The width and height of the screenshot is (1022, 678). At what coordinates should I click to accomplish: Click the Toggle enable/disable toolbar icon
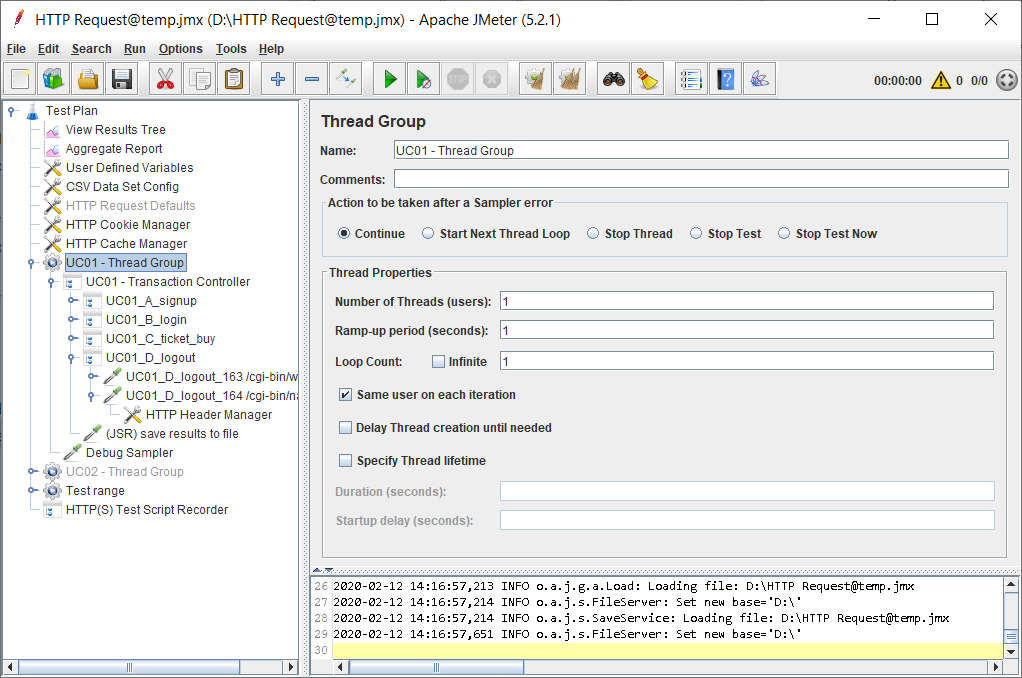point(345,80)
